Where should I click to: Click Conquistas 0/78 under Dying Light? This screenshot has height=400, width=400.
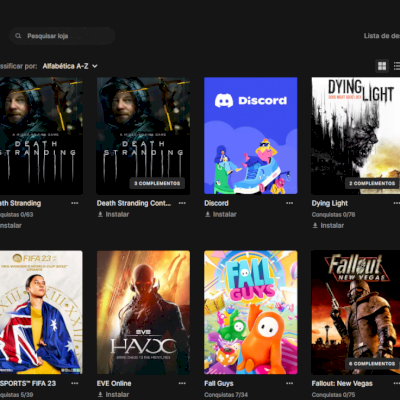click(x=333, y=214)
